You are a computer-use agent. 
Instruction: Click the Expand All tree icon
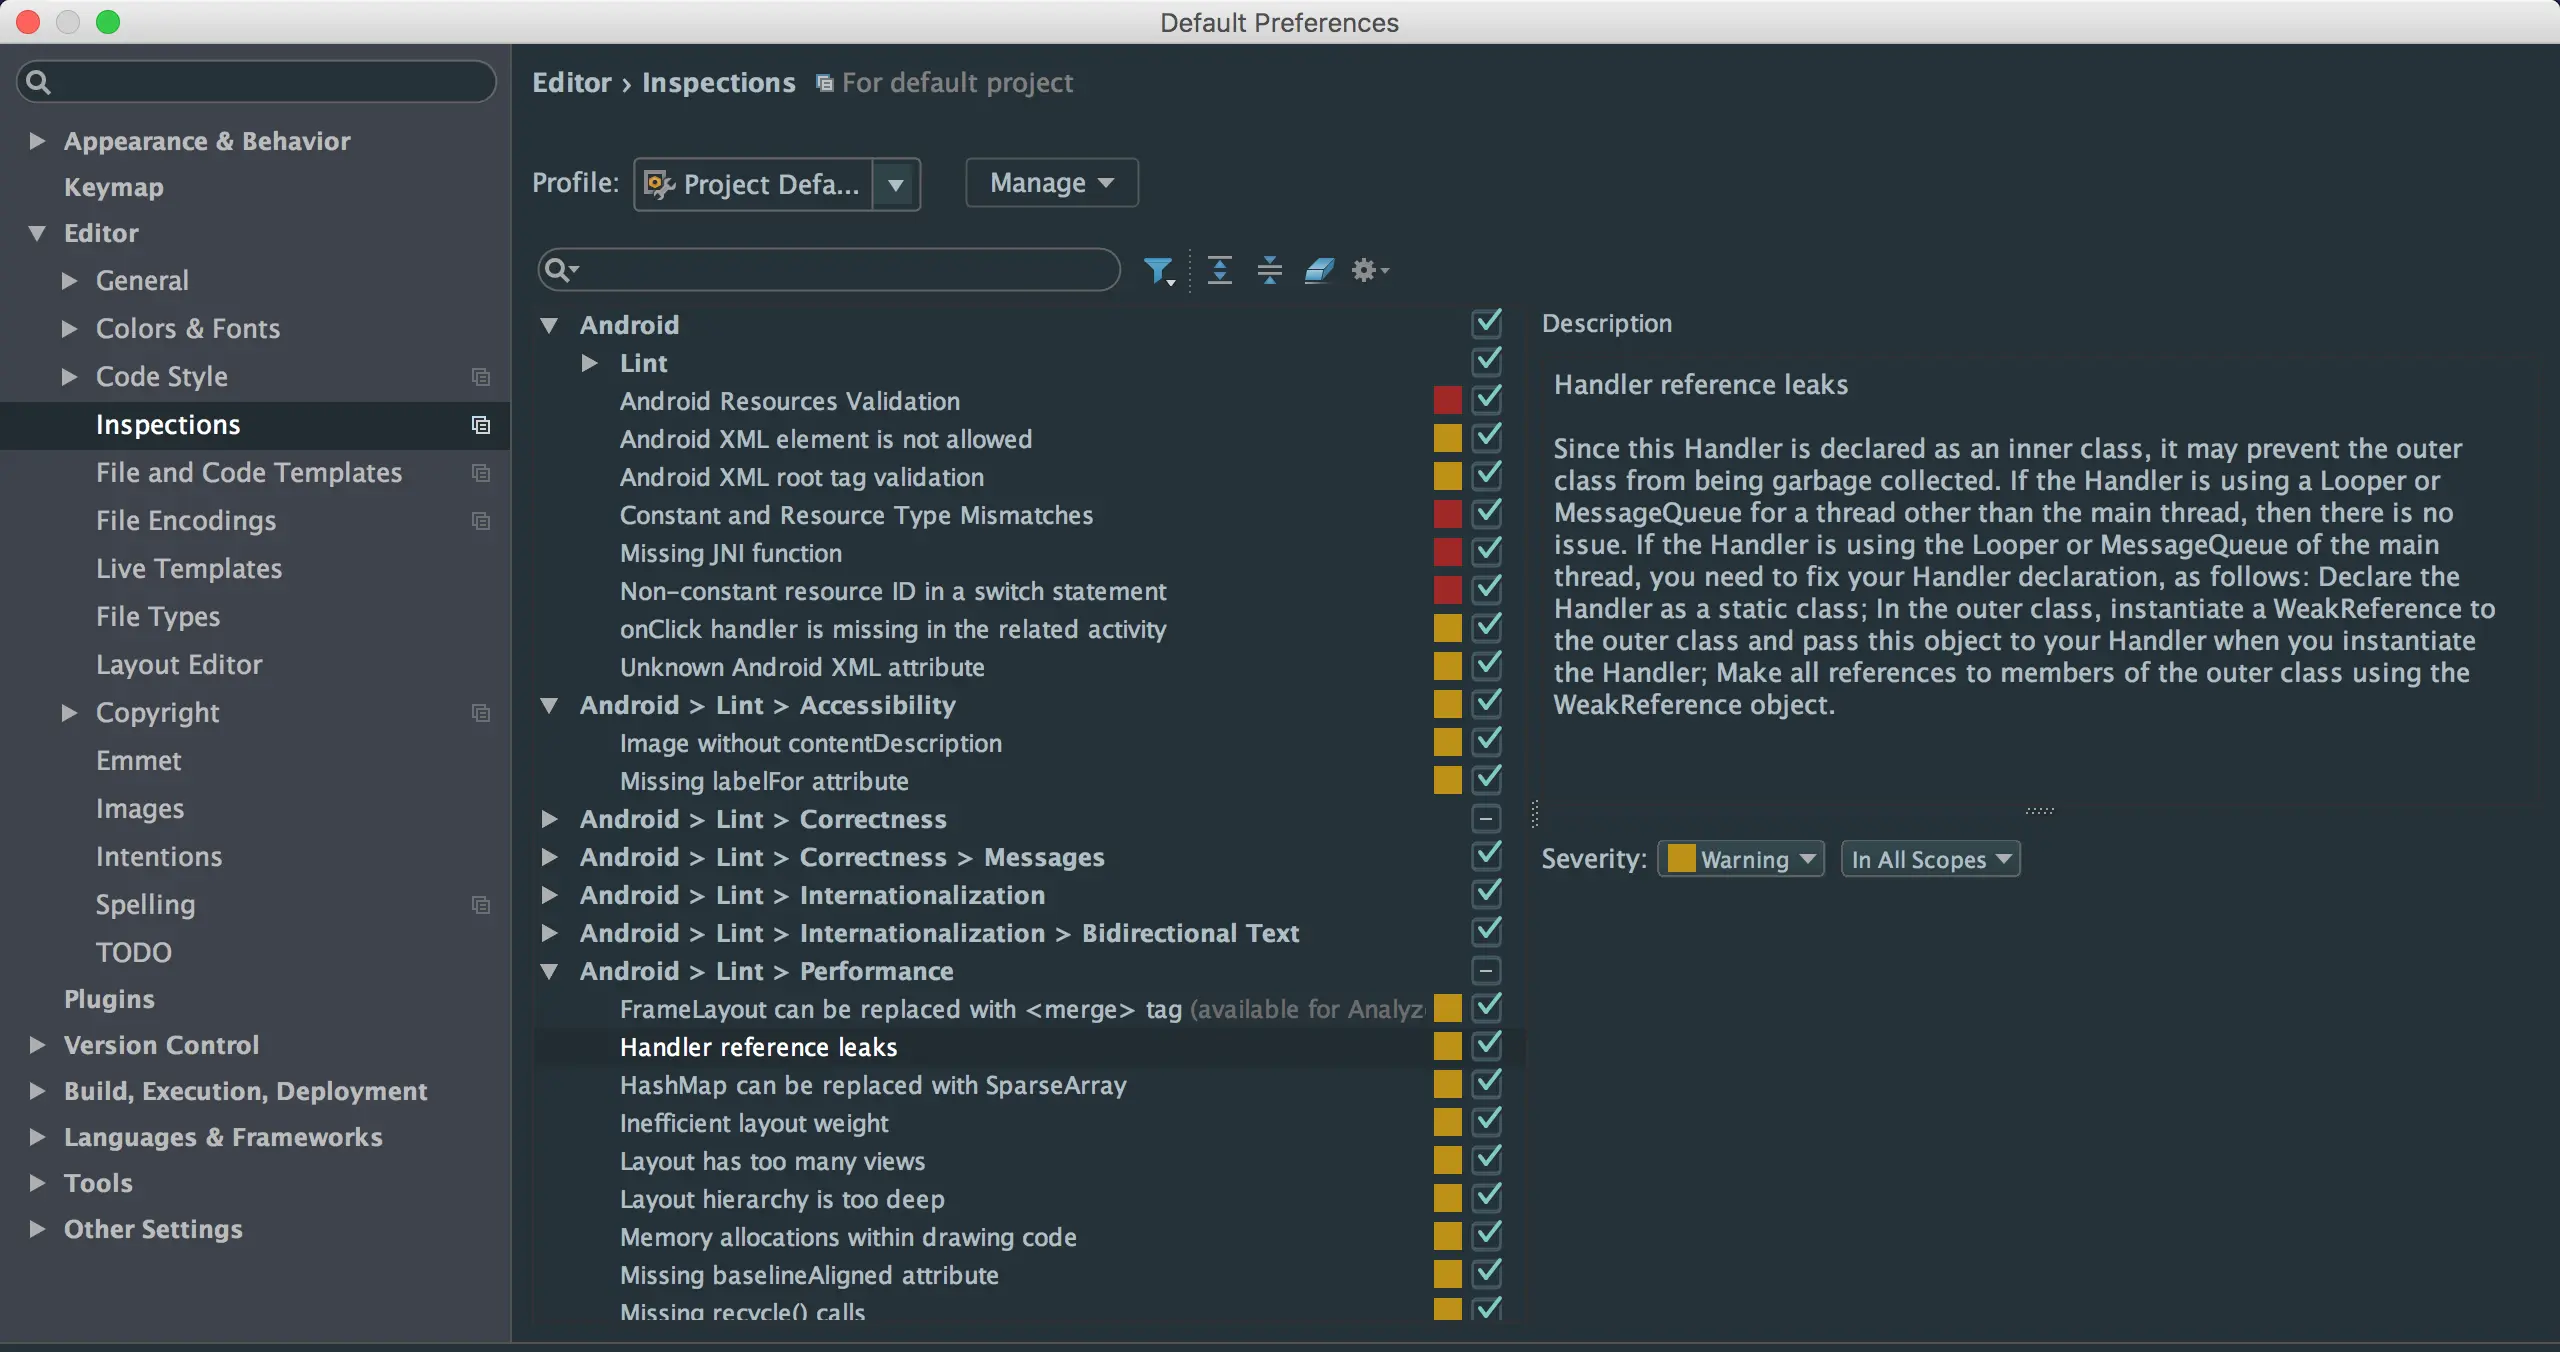[x=1219, y=270]
